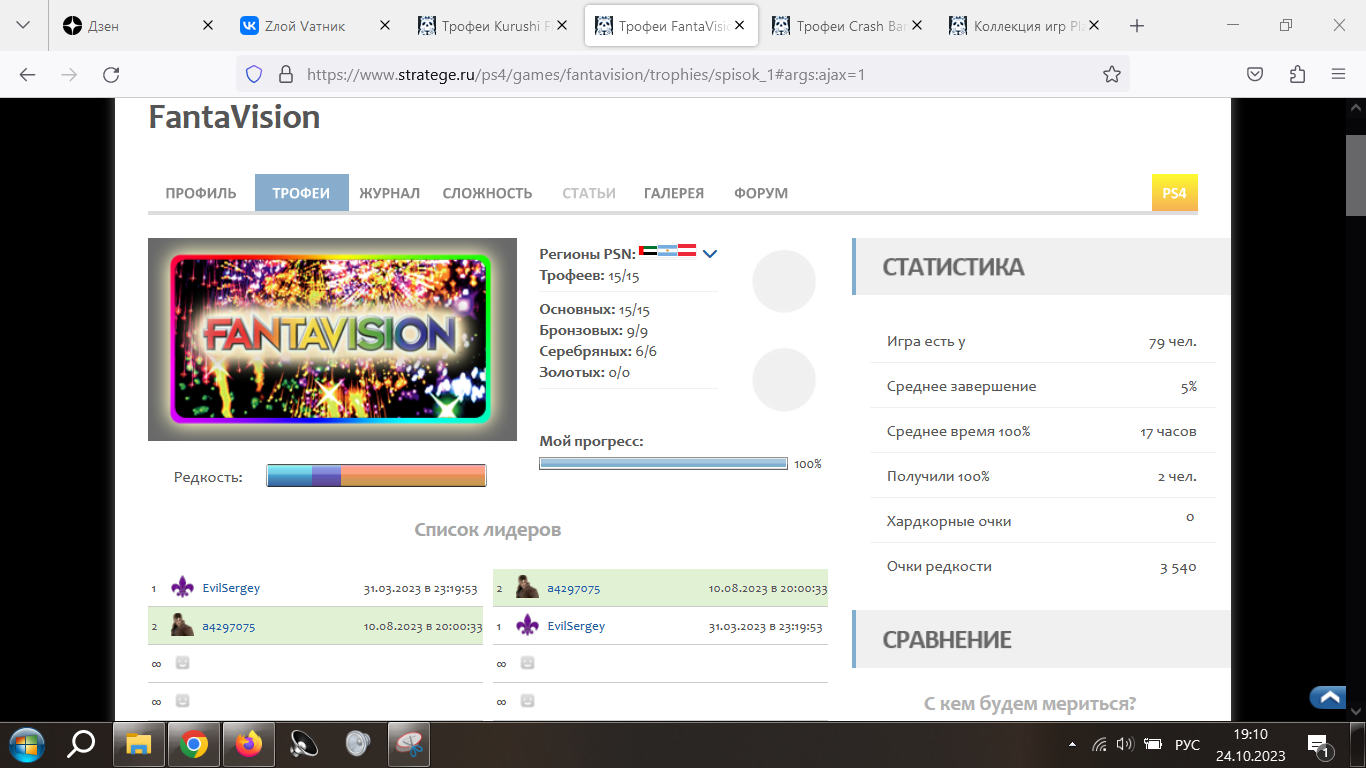Switch to Firefox in taskbar
Viewport: 1366px width, 768px height.
(248, 744)
